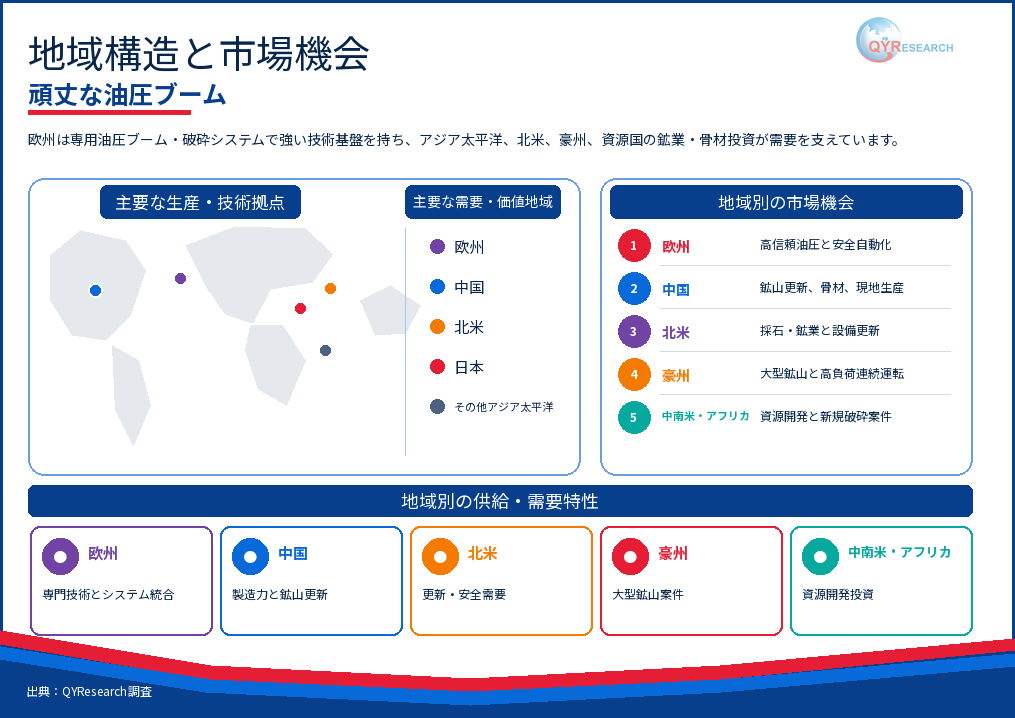This screenshot has height=718, width=1015.
Task: Click the purple ring icon in the 欧州 card
Action: (60, 556)
